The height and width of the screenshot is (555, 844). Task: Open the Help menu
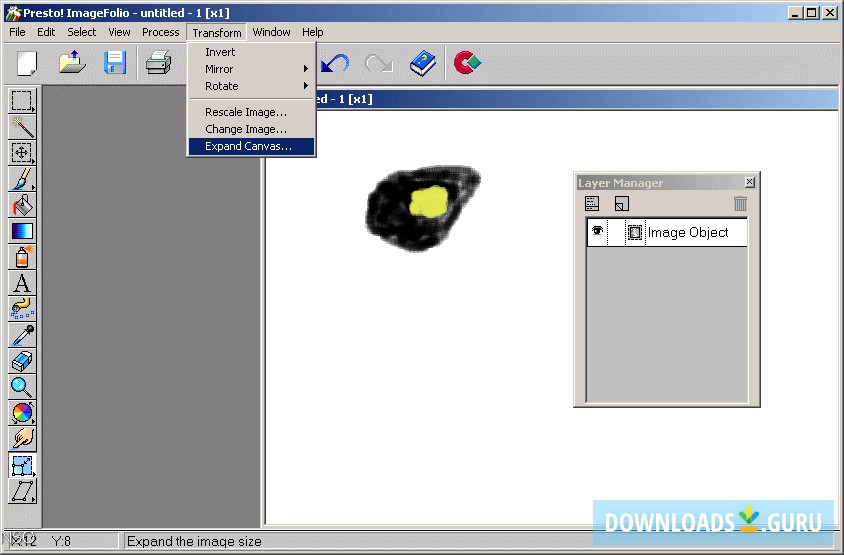pyautogui.click(x=313, y=32)
